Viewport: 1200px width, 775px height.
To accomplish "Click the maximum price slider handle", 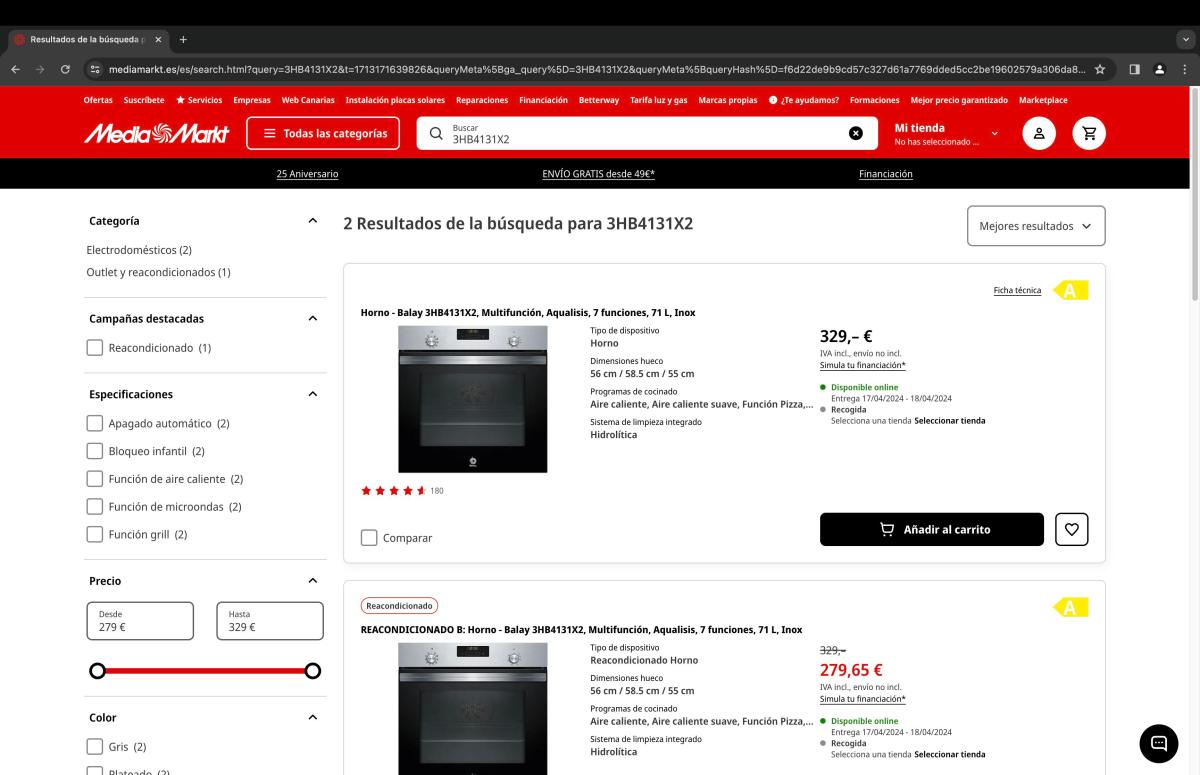I will (312, 670).
